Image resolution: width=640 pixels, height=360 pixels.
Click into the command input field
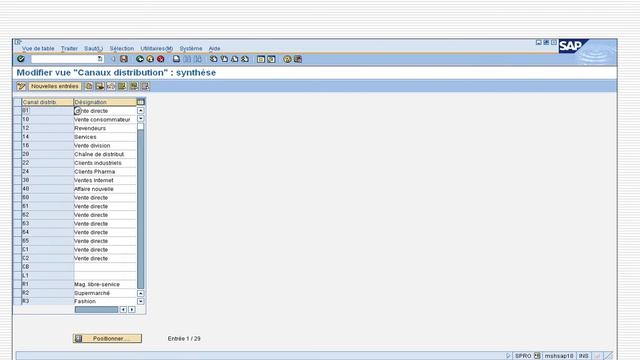64,59
